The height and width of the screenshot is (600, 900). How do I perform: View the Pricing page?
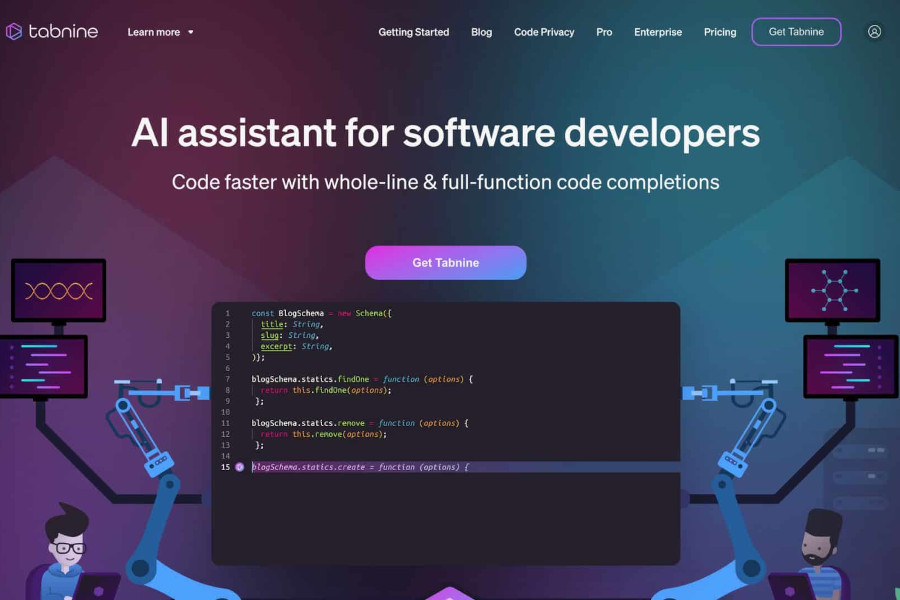coord(720,32)
